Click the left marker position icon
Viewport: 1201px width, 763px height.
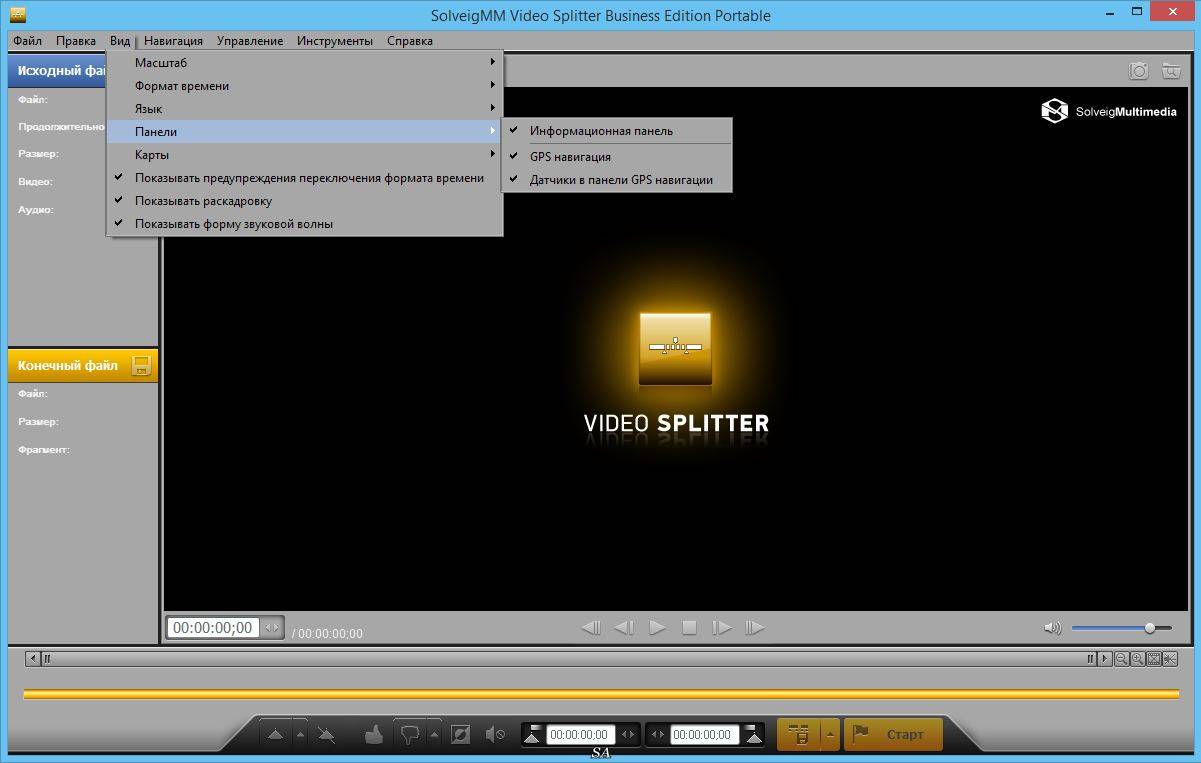click(533, 735)
